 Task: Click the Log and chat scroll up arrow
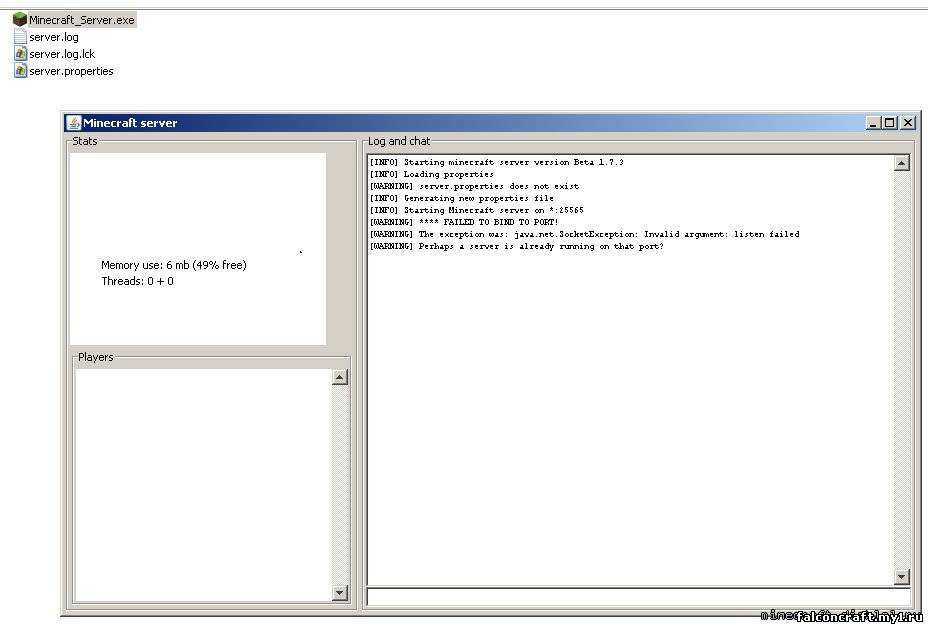pyautogui.click(x=902, y=164)
